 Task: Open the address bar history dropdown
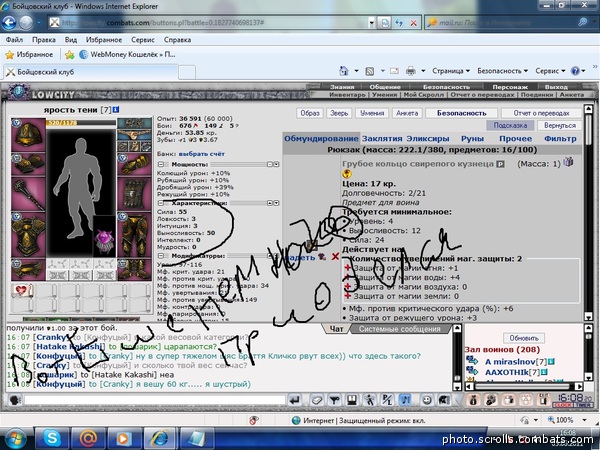click(371, 23)
